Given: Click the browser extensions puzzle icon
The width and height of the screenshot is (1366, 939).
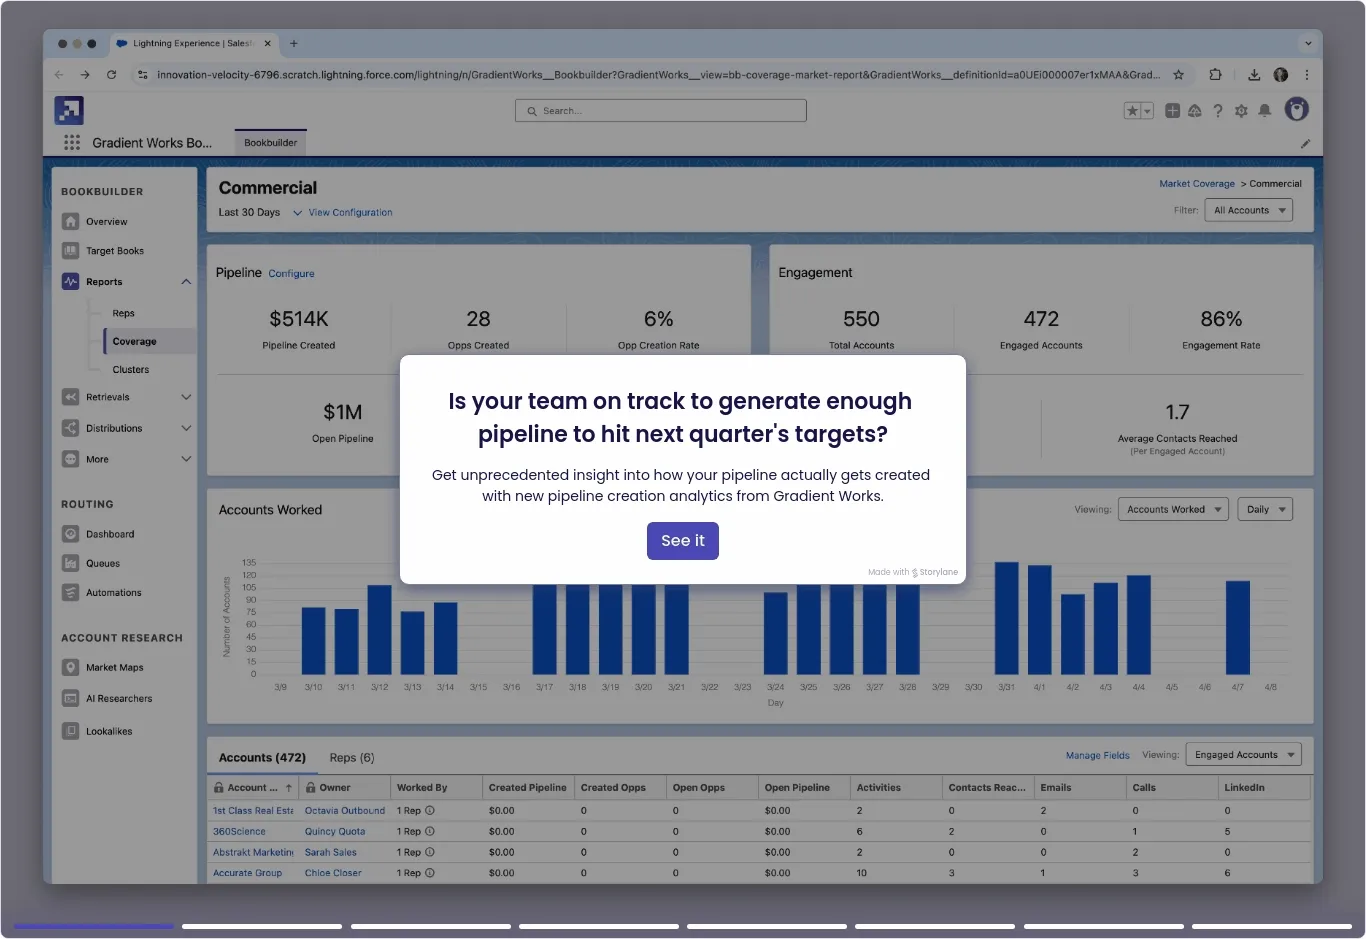Looking at the screenshot, I should 1215,75.
